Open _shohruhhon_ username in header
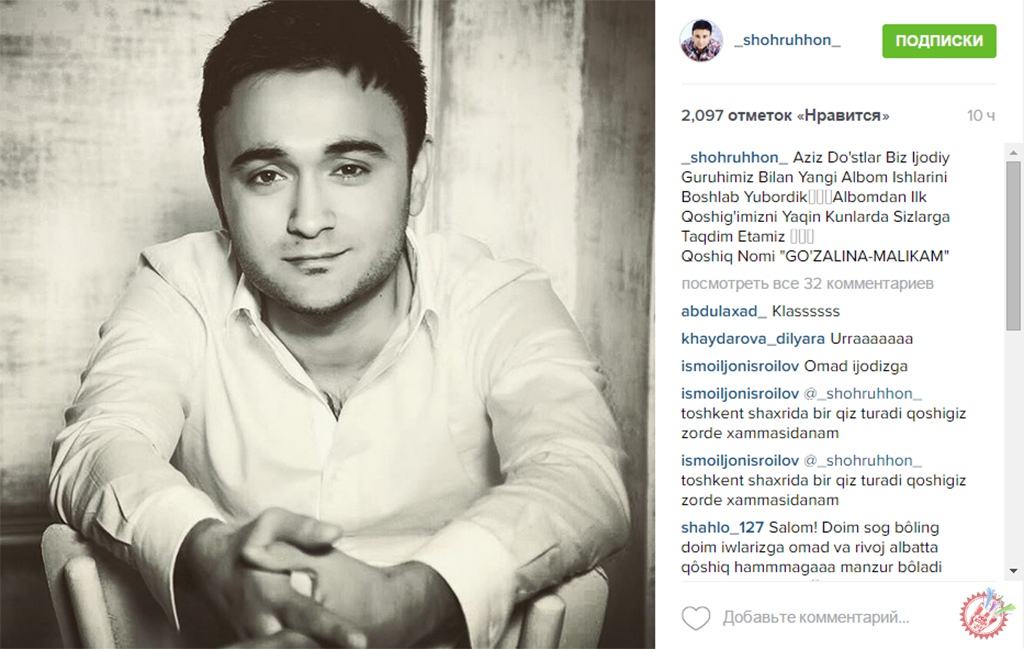 click(x=787, y=40)
